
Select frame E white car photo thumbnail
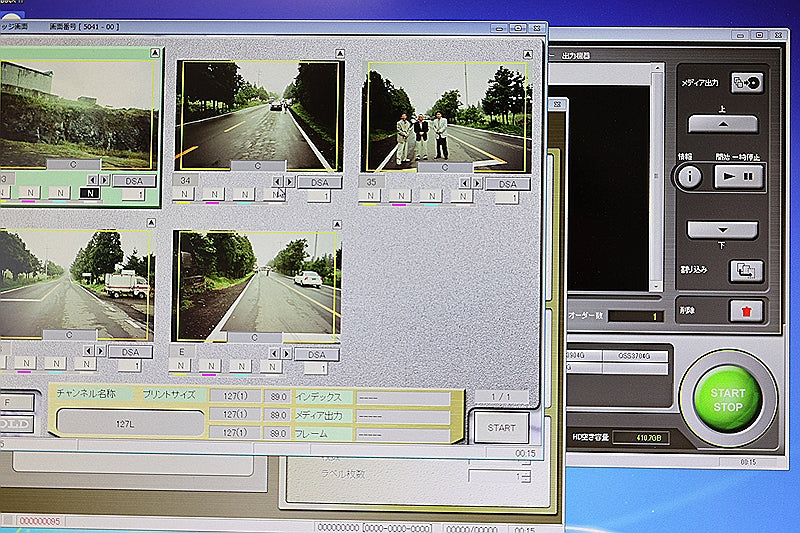(x=257, y=286)
